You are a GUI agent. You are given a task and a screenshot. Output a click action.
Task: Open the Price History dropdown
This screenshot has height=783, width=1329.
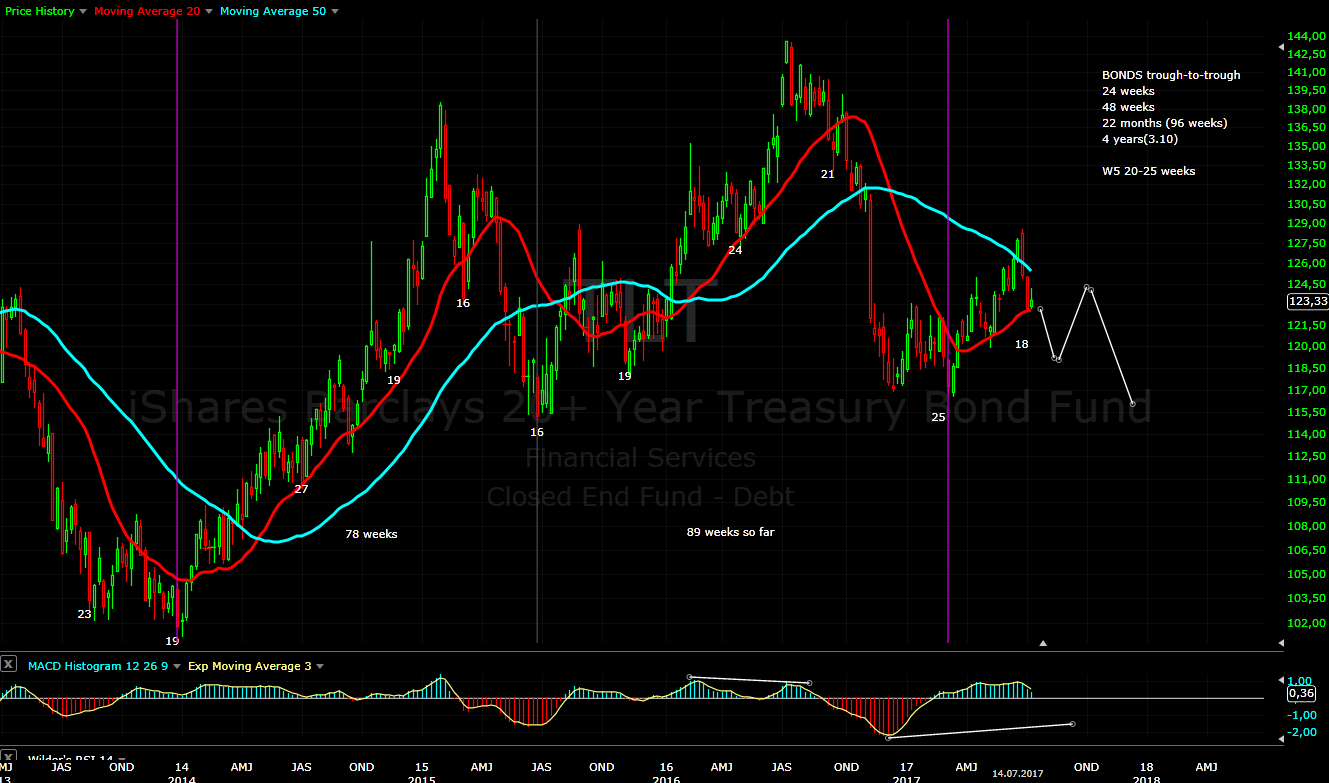(x=82, y=11)
